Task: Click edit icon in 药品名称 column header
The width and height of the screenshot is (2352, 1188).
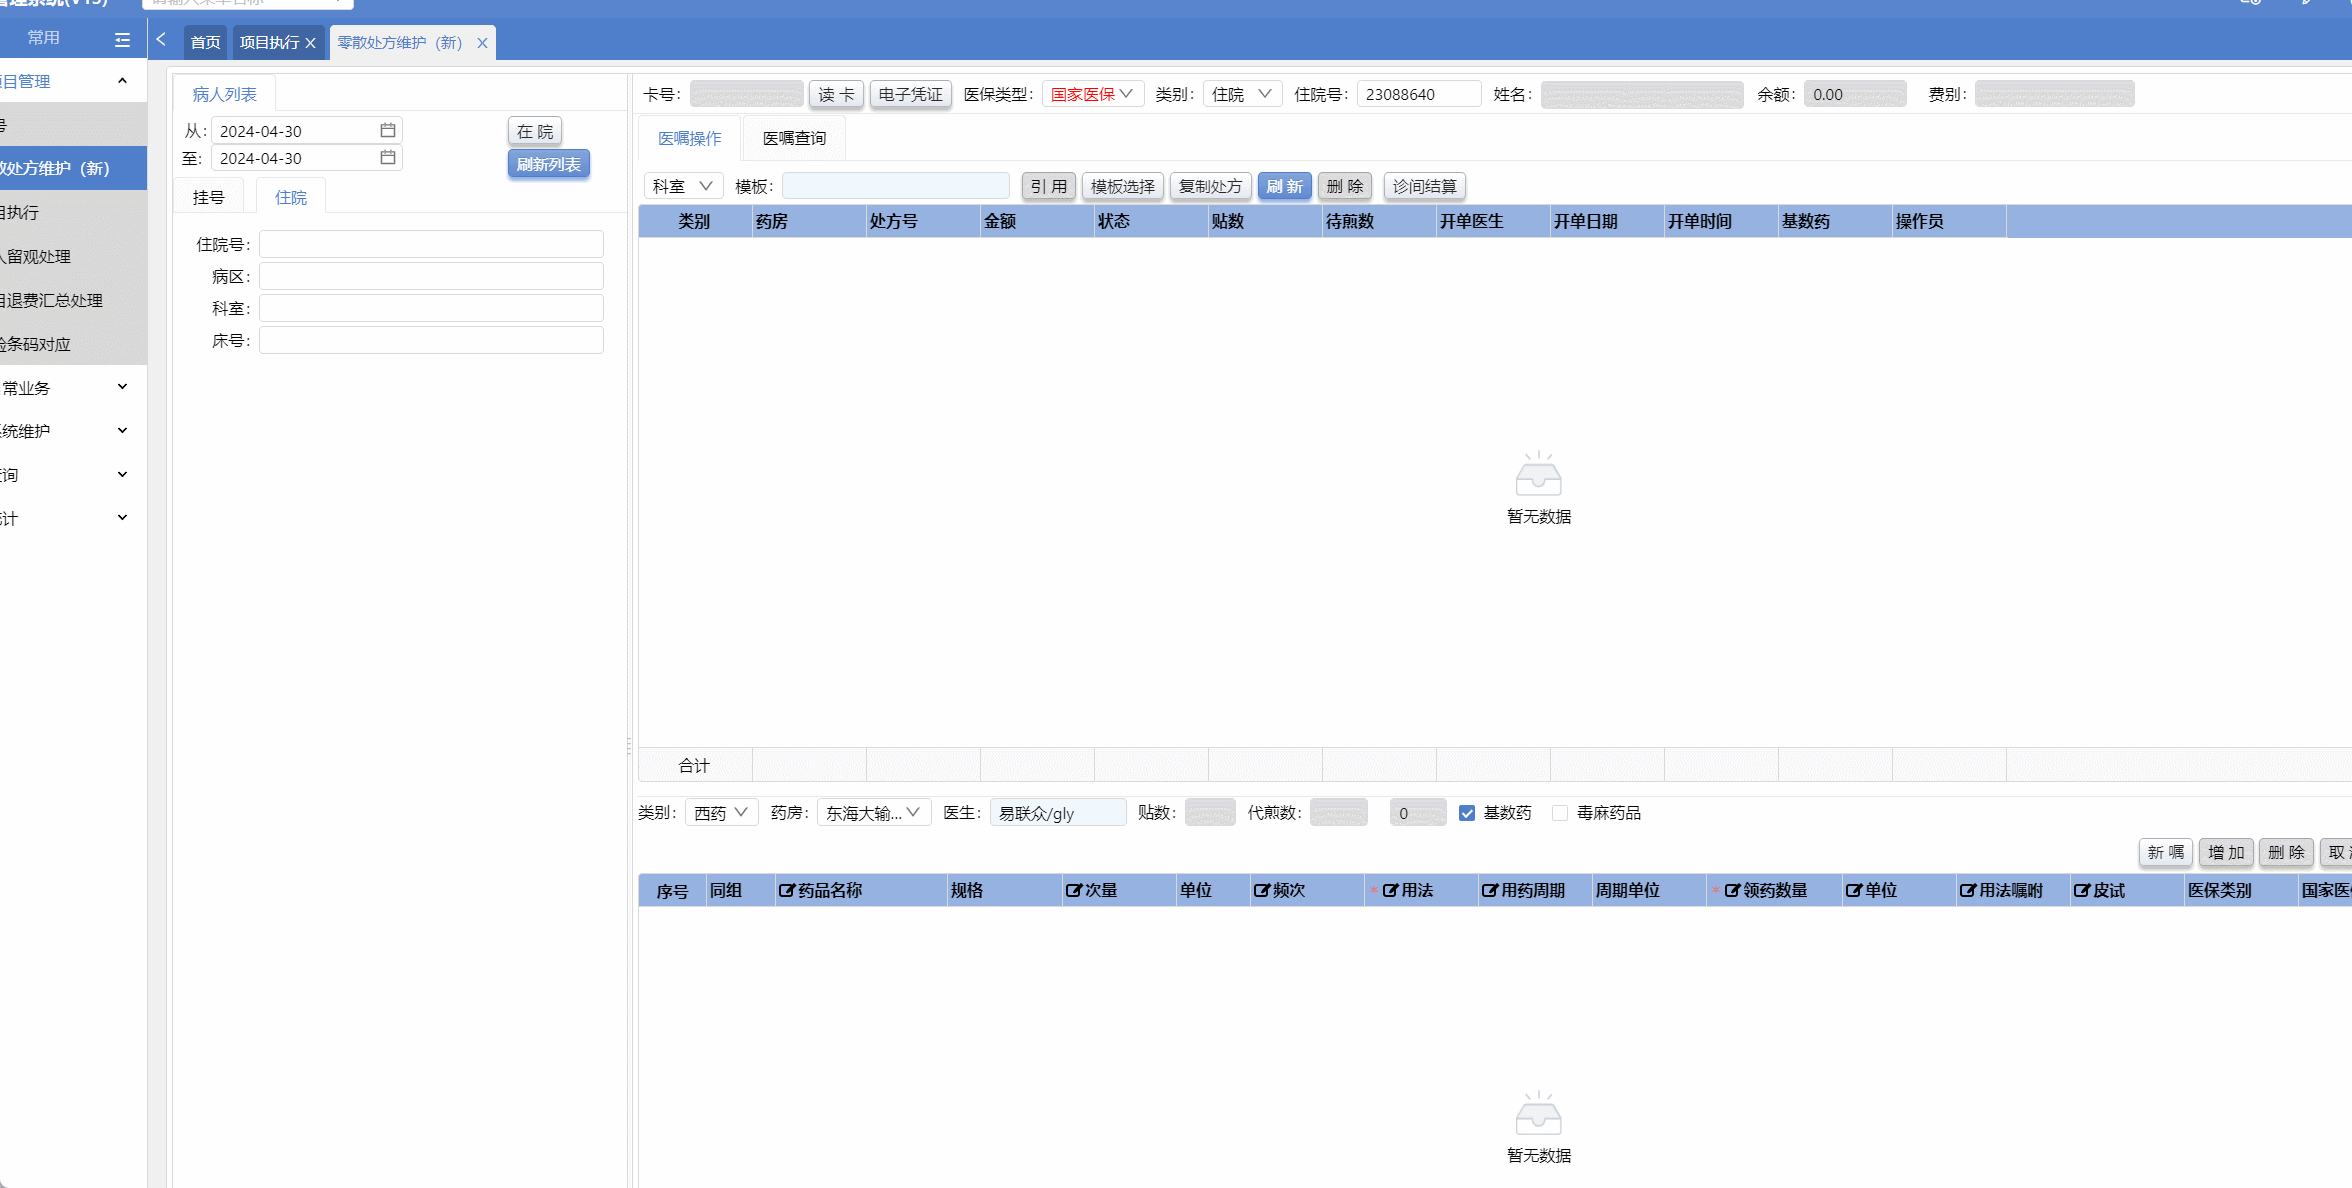Action: tap(786, 890)
